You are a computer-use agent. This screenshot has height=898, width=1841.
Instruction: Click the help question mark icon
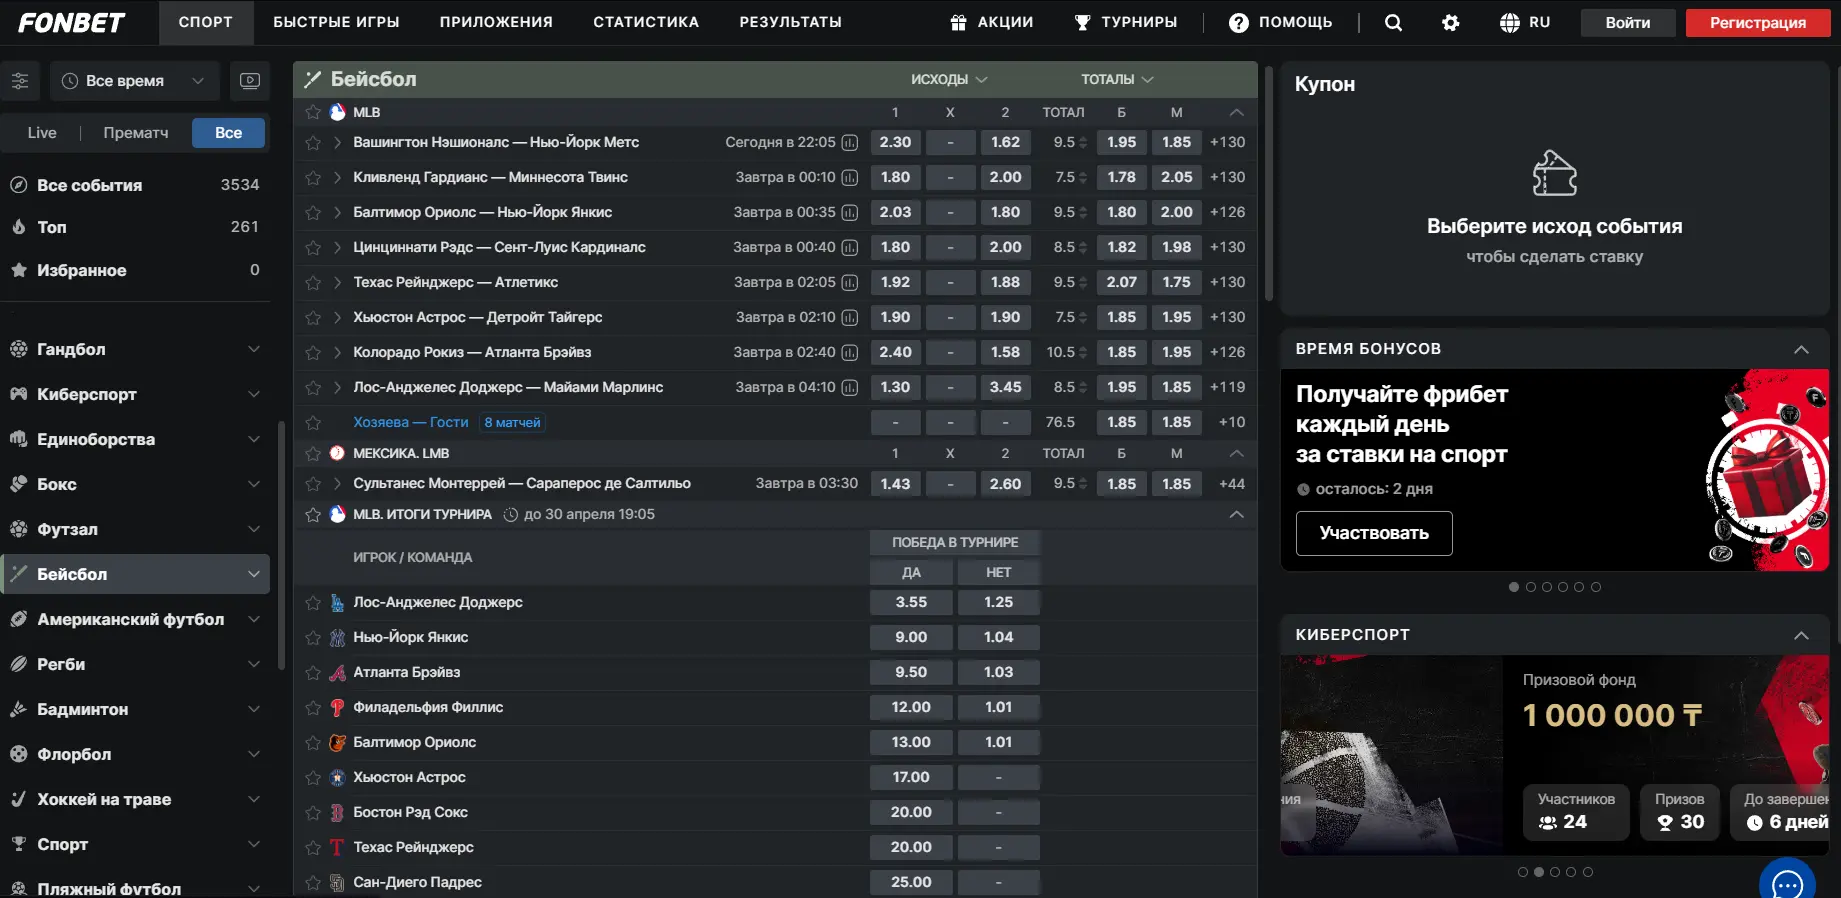coord(1238,22)
